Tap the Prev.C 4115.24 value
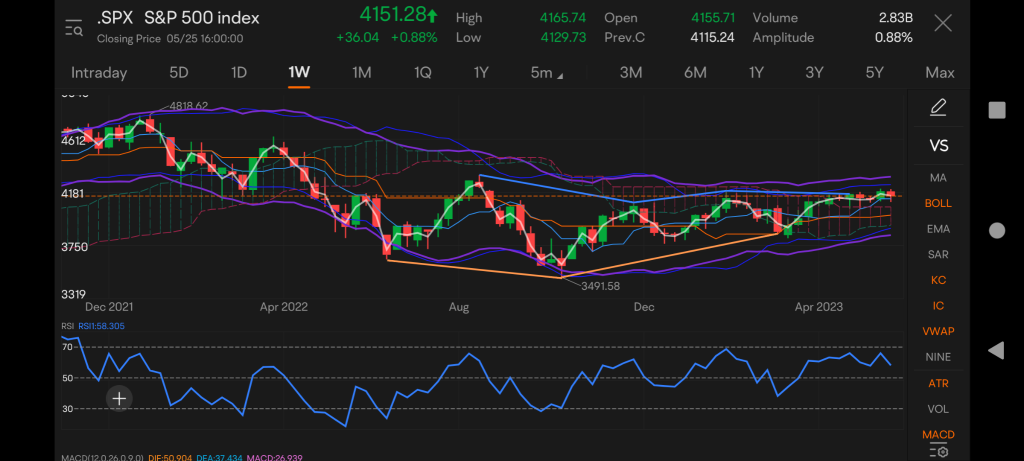Image resolution: width=1024 pixels, height=461 pixels. click(713, 37)
